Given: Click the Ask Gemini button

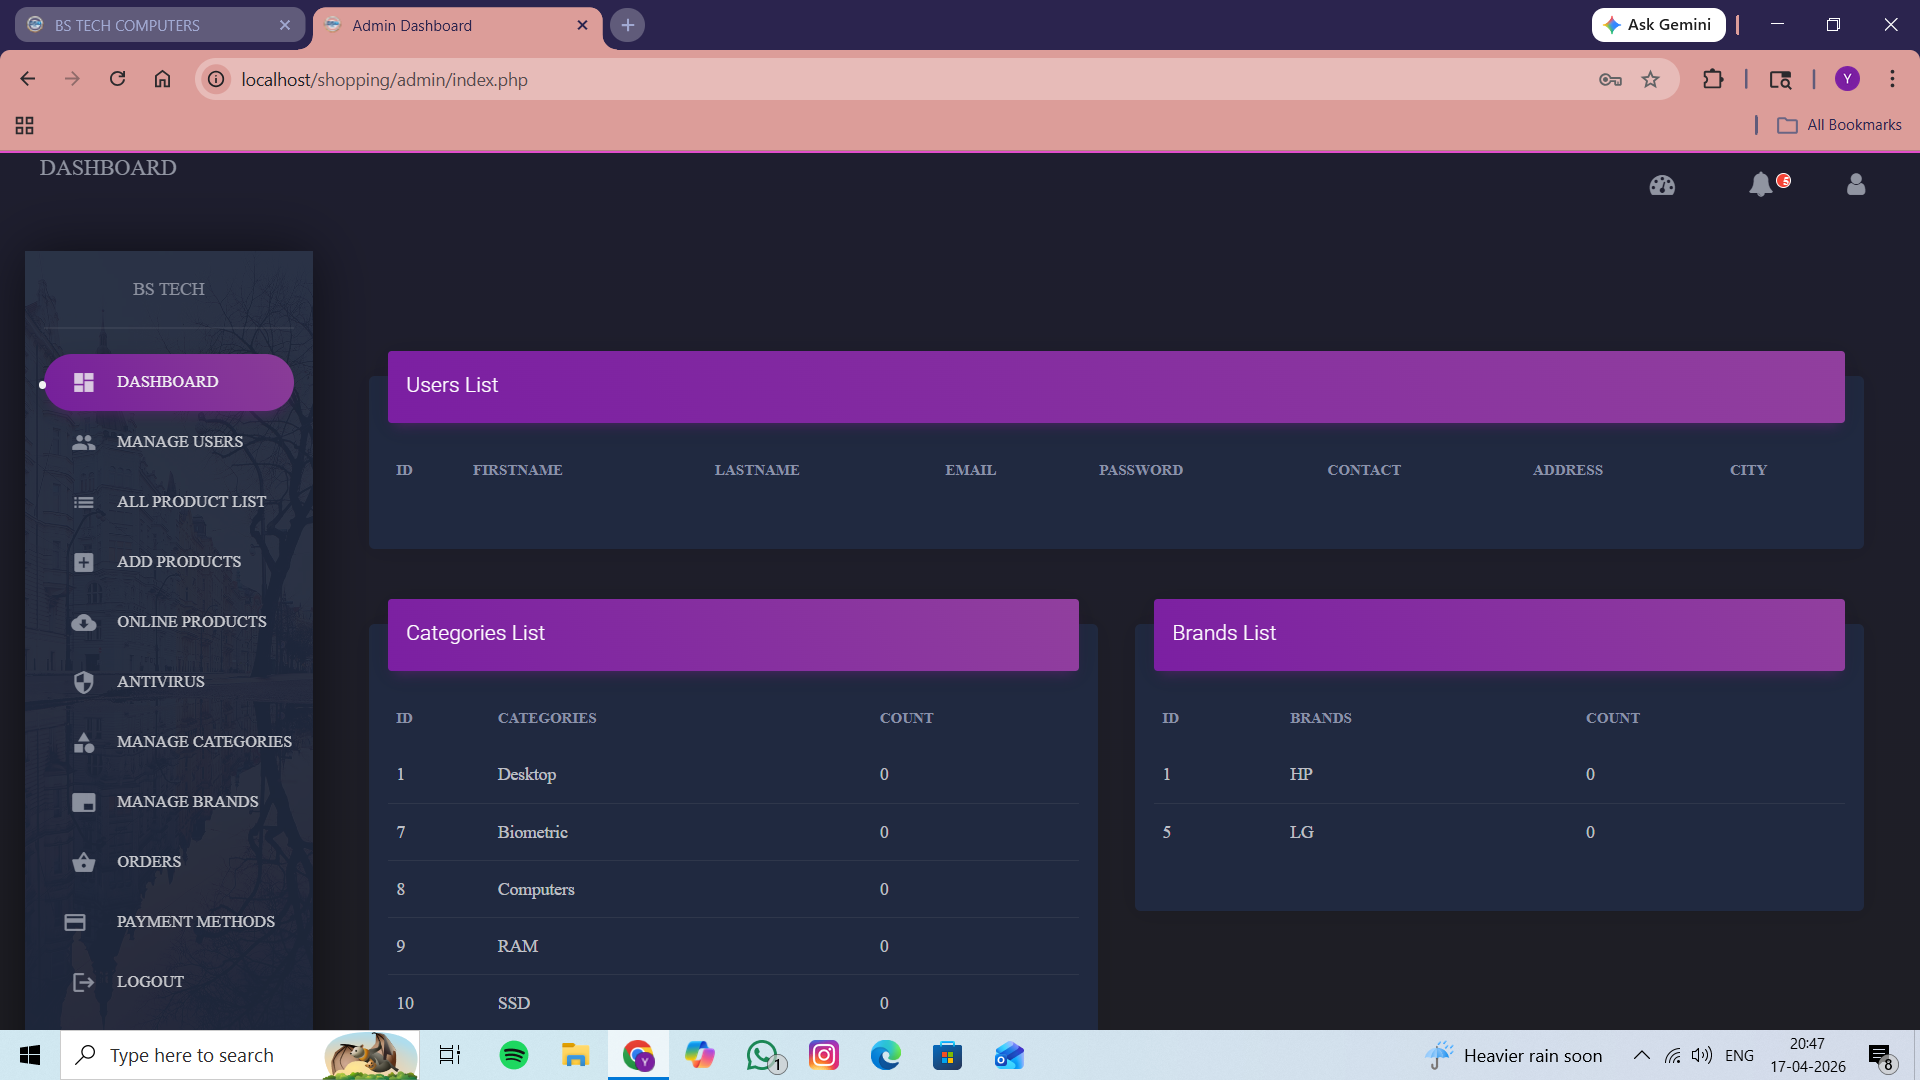Looking at the screenshot, I should click(1657, 24).
